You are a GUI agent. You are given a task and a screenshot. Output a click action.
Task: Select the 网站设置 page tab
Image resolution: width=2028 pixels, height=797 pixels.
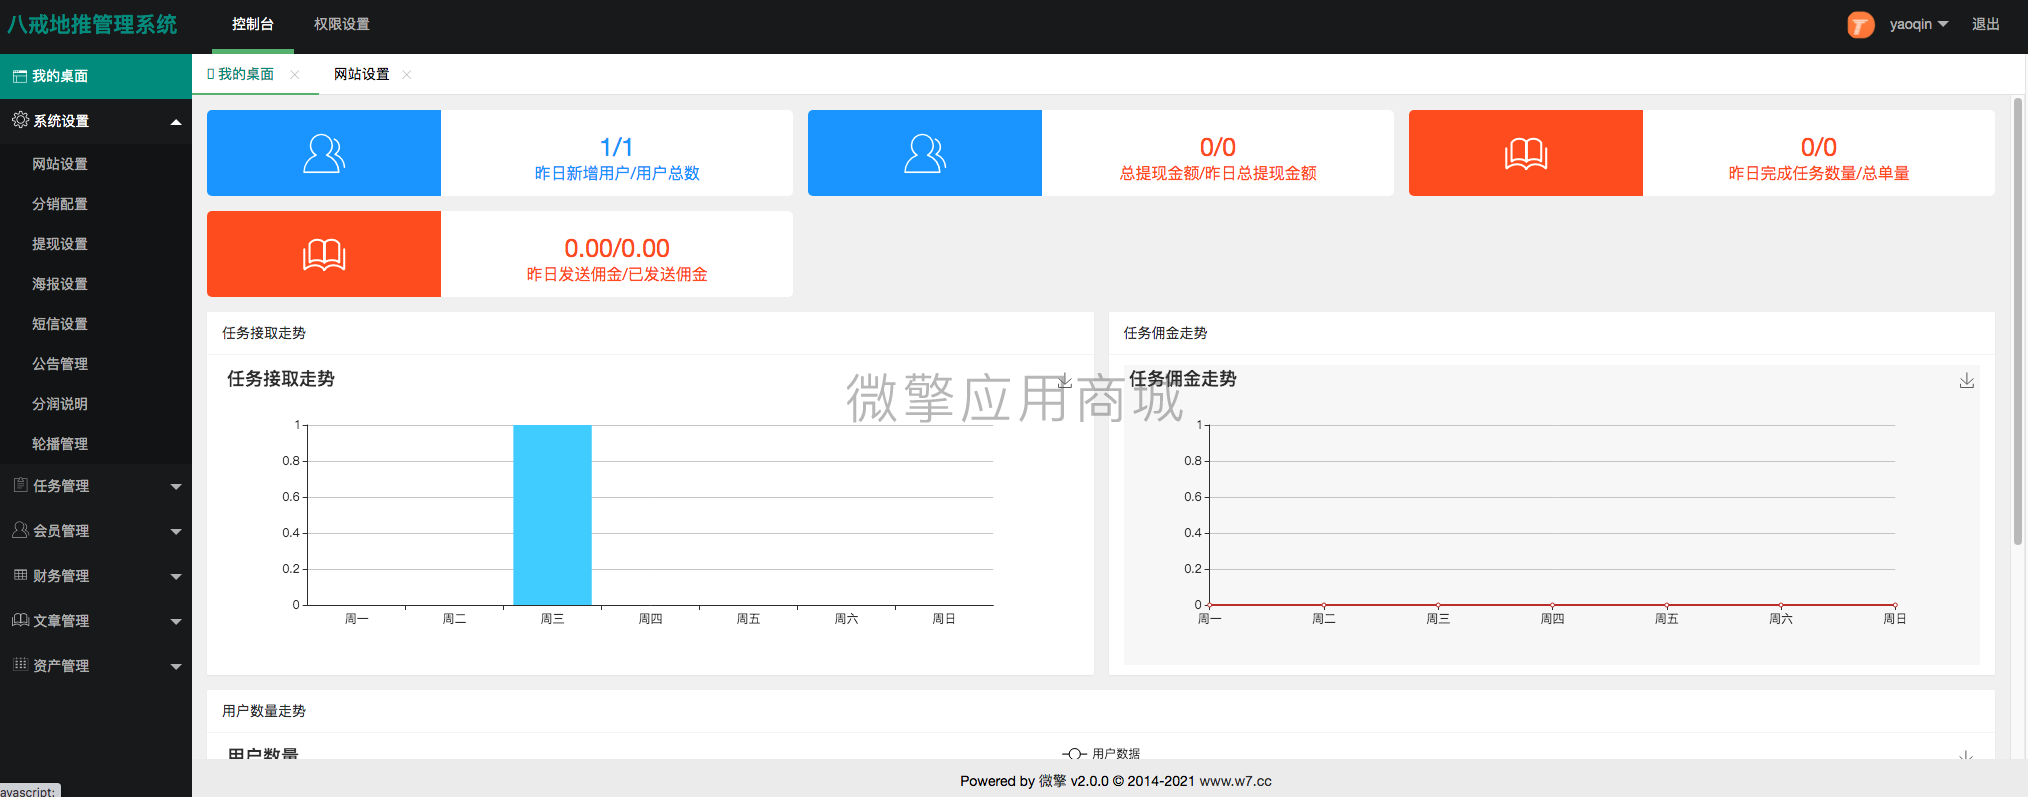(362, 74)
